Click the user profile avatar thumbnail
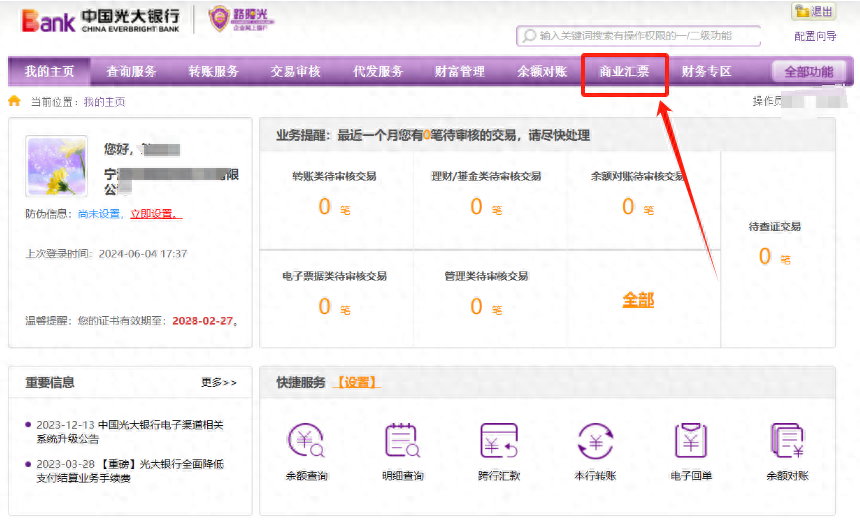 point(56,166)
